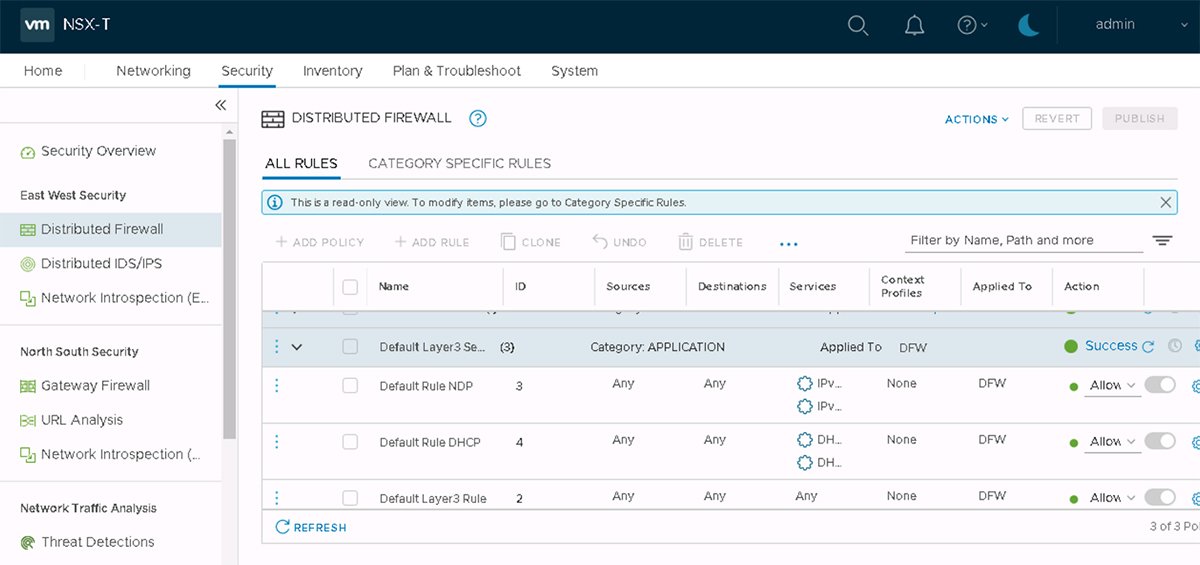1200x565 pixels.
Task: Collapse the left sidebar with double chevron
Action: [x=221, y=105]
